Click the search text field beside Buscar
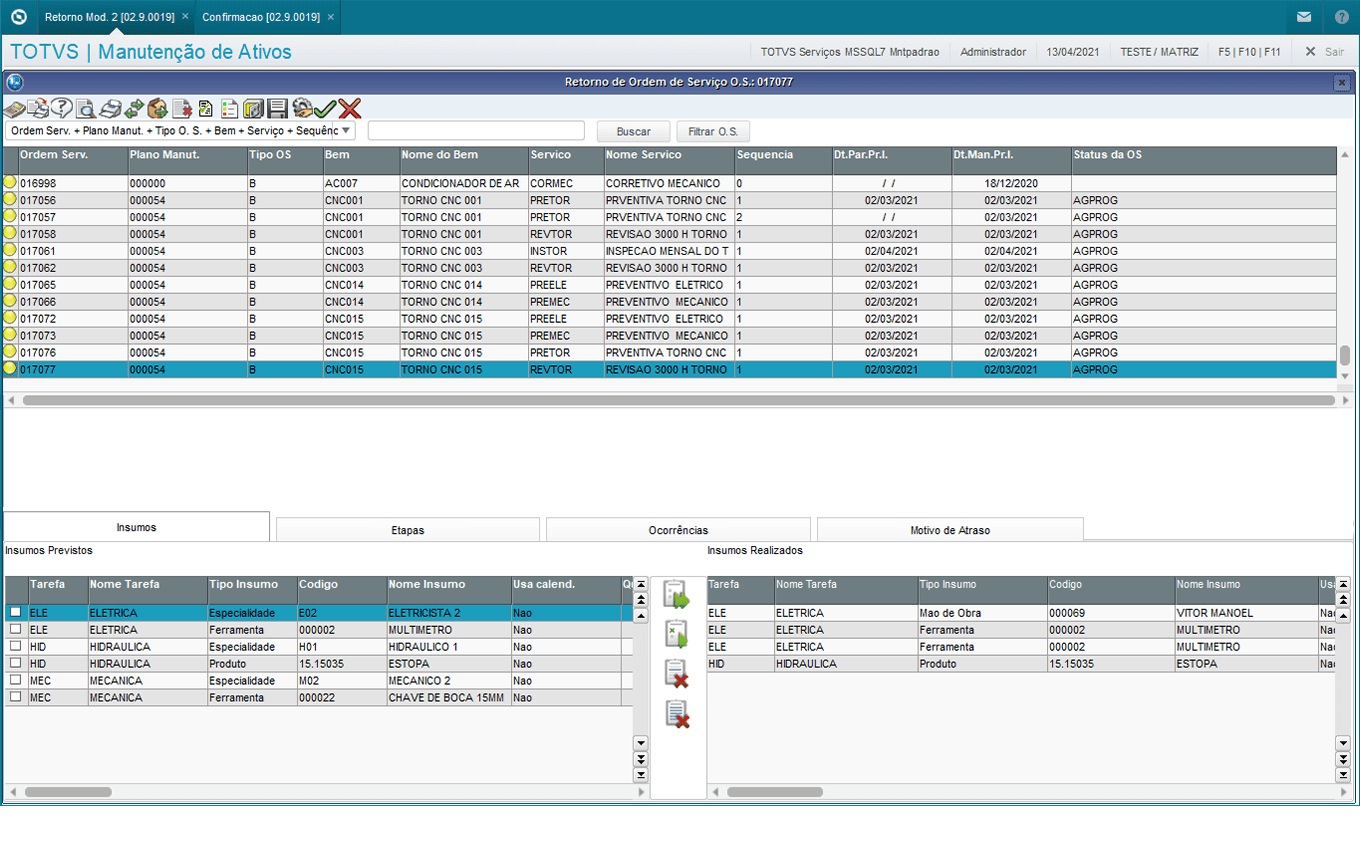 476,131
